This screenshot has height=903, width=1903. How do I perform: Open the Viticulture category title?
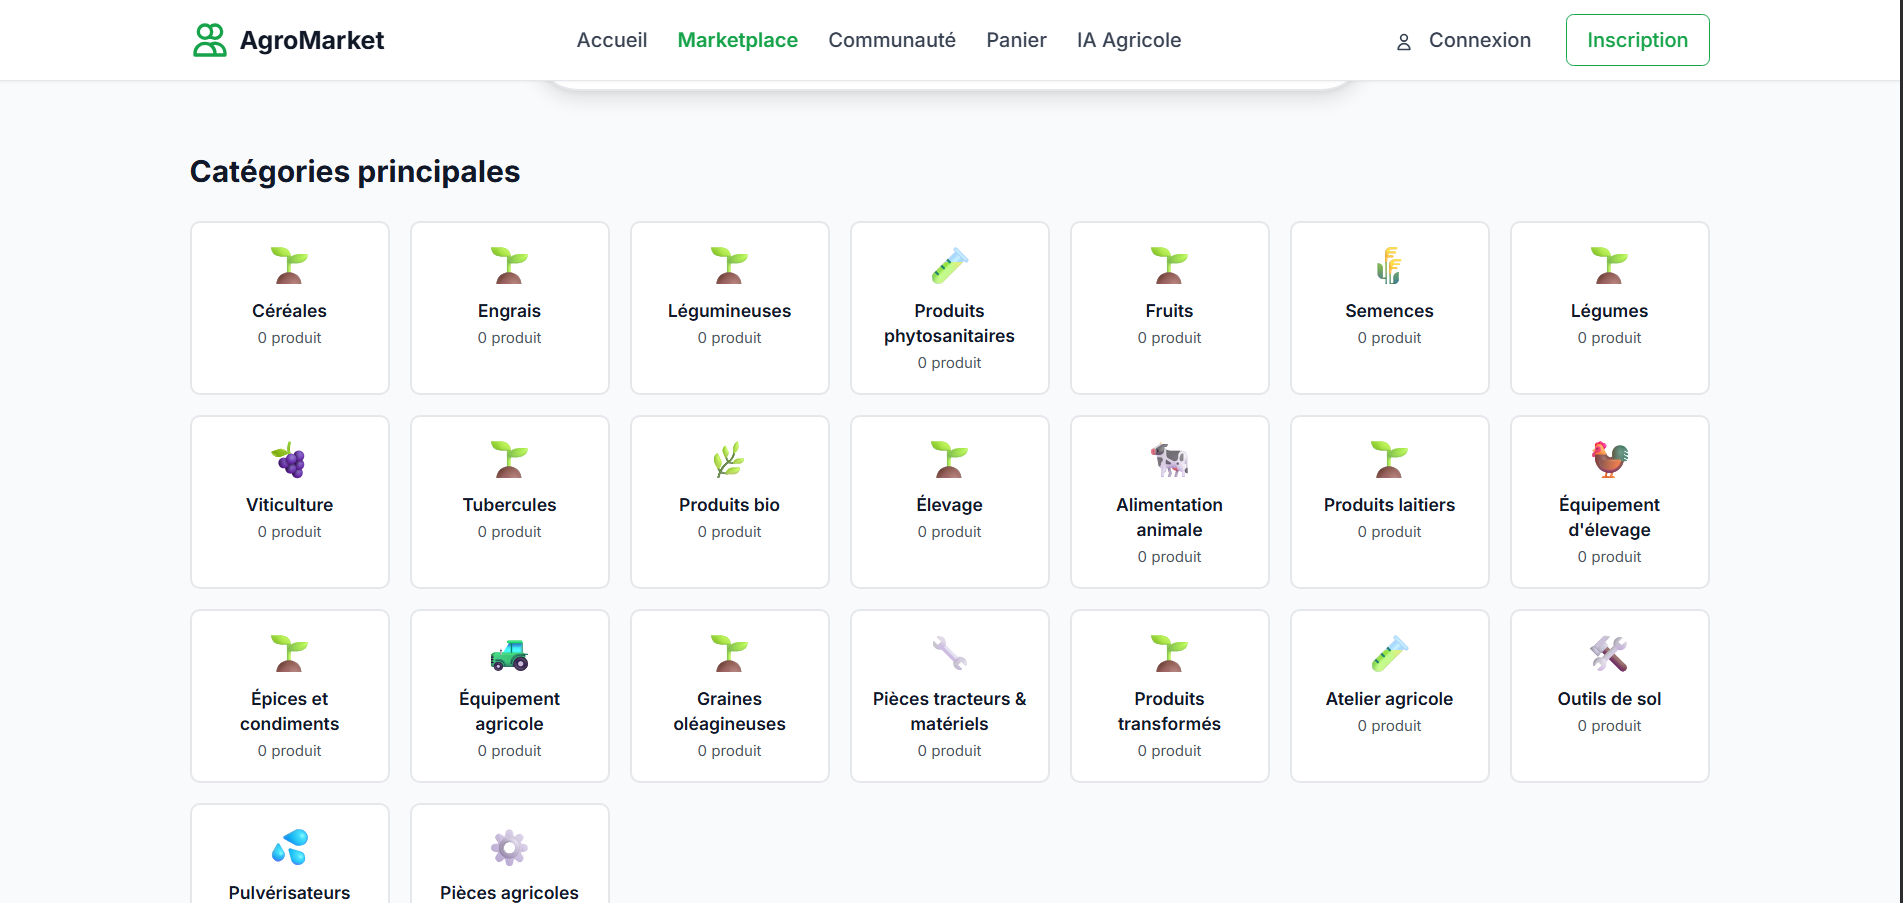click(x=290, y=505)
